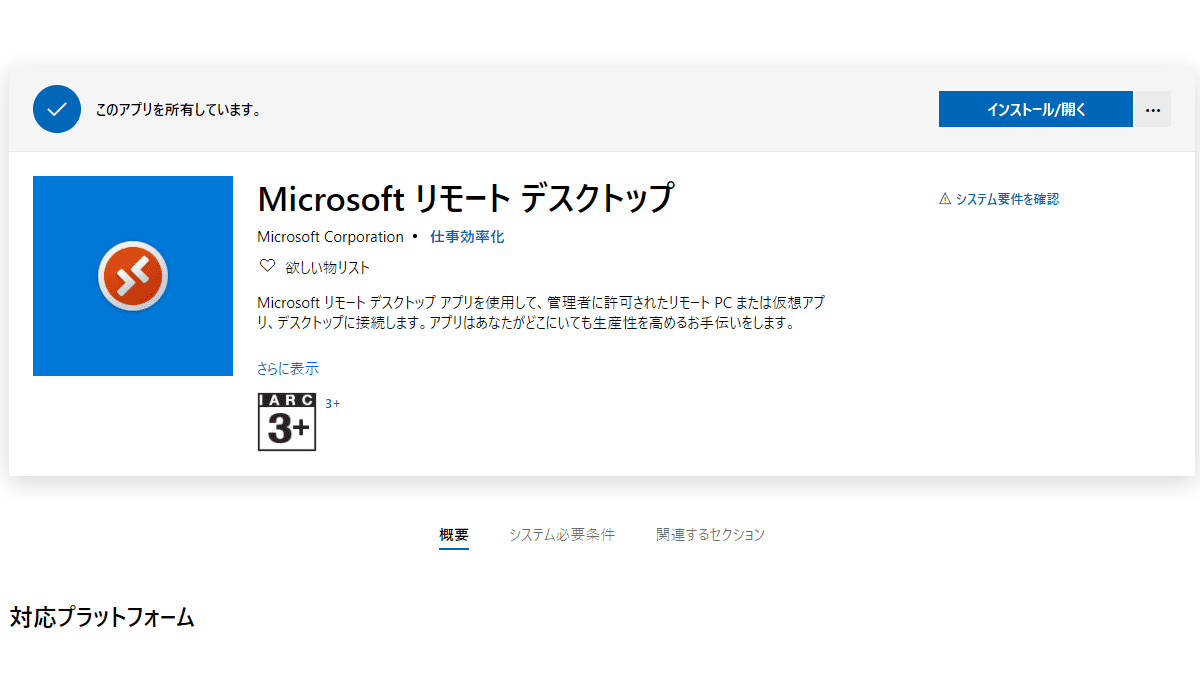Click the wishlist heart icon
This screenshot has height=675, width=1200.
tap(267, 267)
